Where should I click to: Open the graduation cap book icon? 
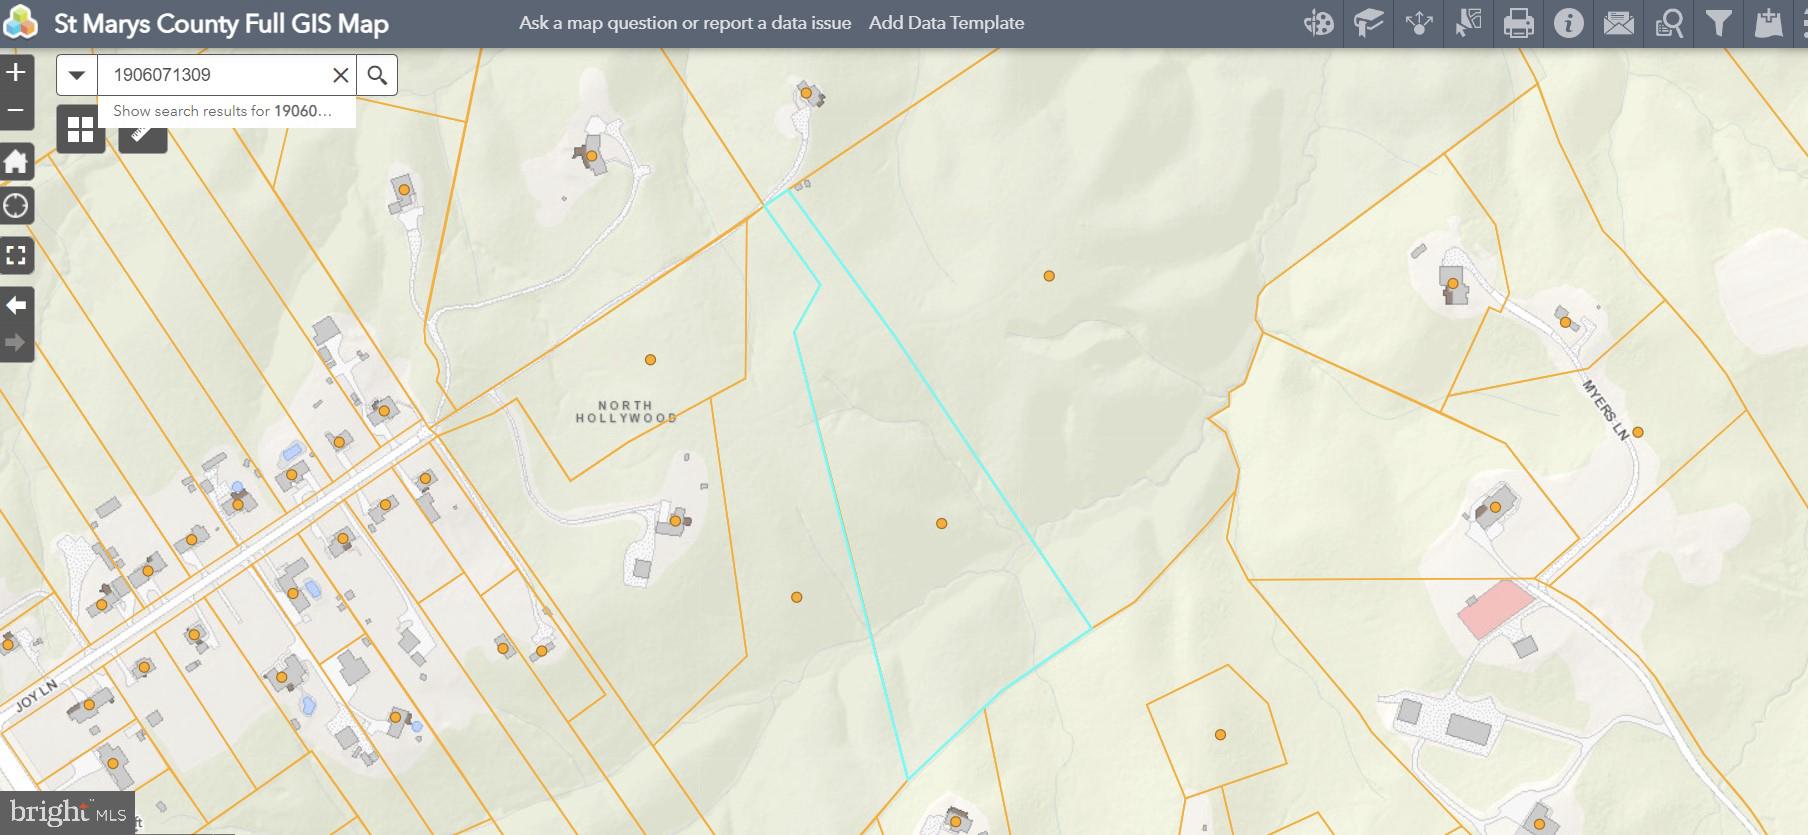[1368, 23]
